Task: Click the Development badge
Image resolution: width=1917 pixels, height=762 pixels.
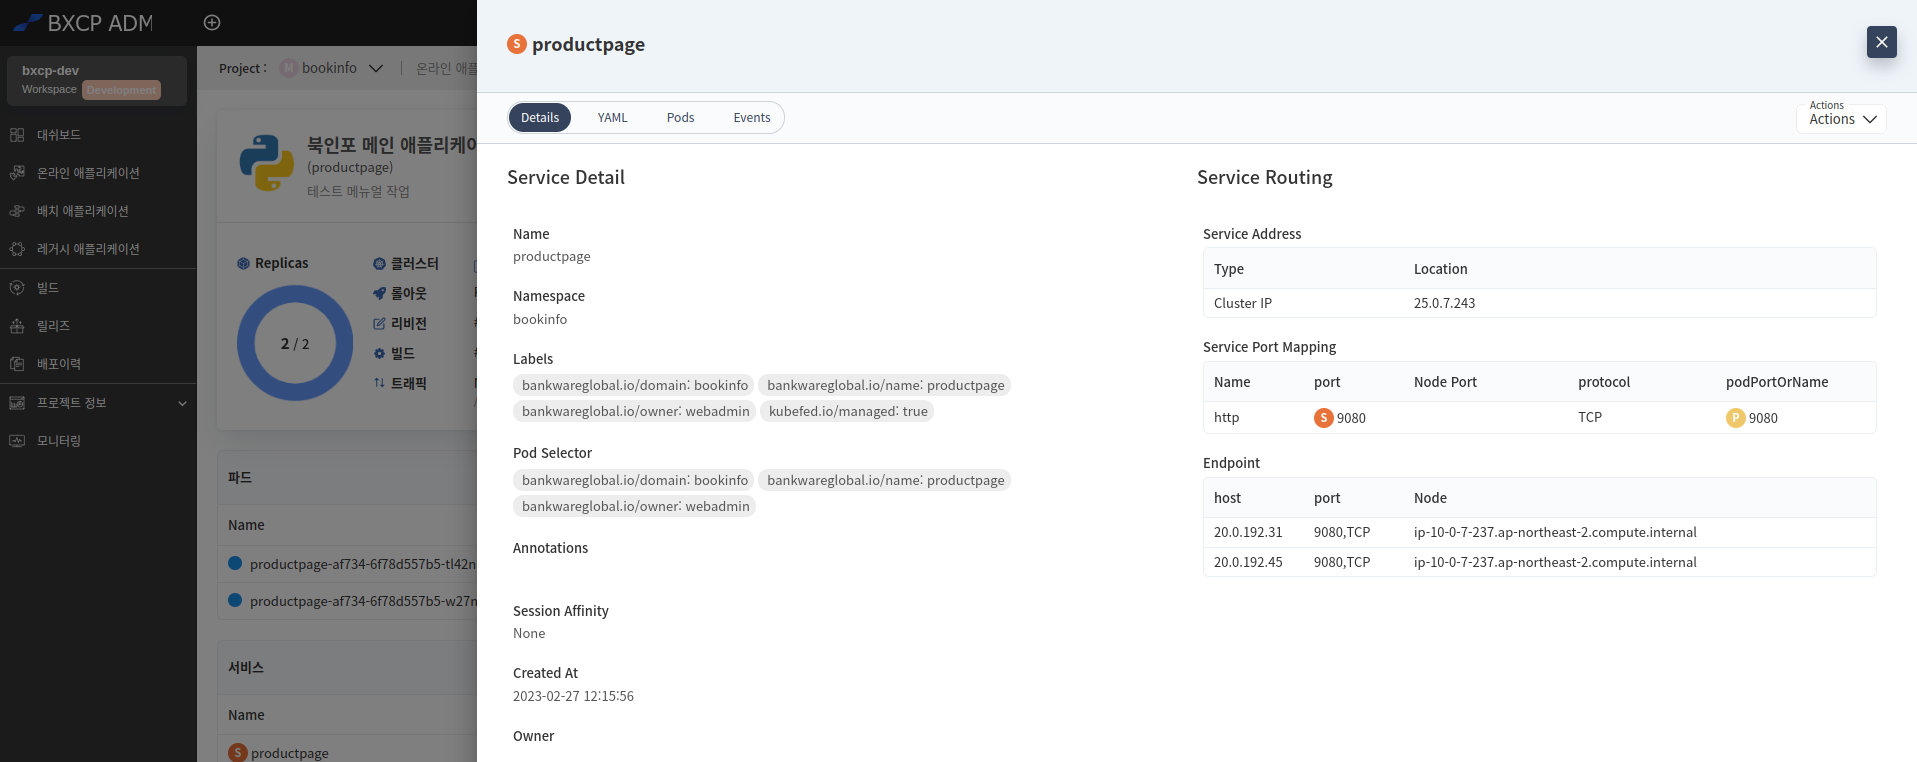Action: (x=121, y=90)
